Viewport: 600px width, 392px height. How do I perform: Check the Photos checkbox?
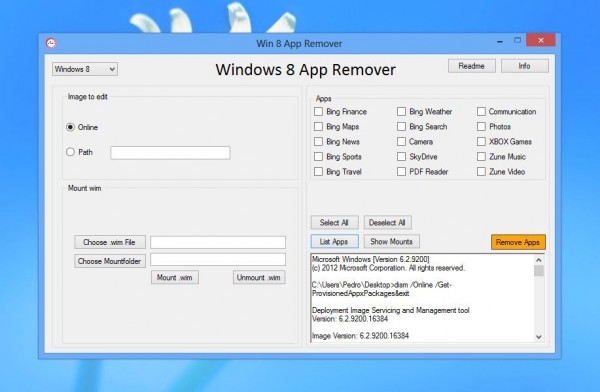pyautogui.click(x=481, y=126)
